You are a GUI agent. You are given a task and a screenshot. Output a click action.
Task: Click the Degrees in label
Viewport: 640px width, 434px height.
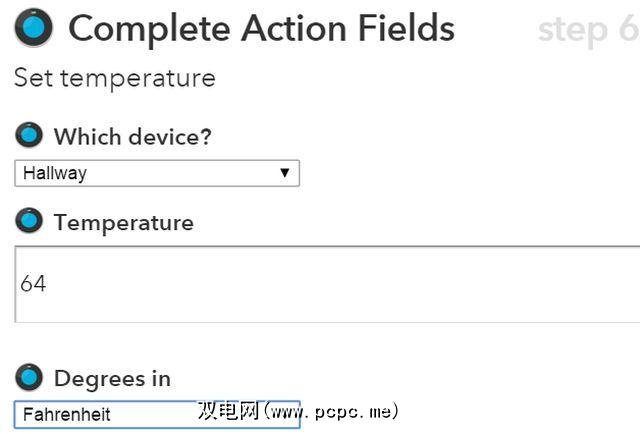(x=112, y=378)
